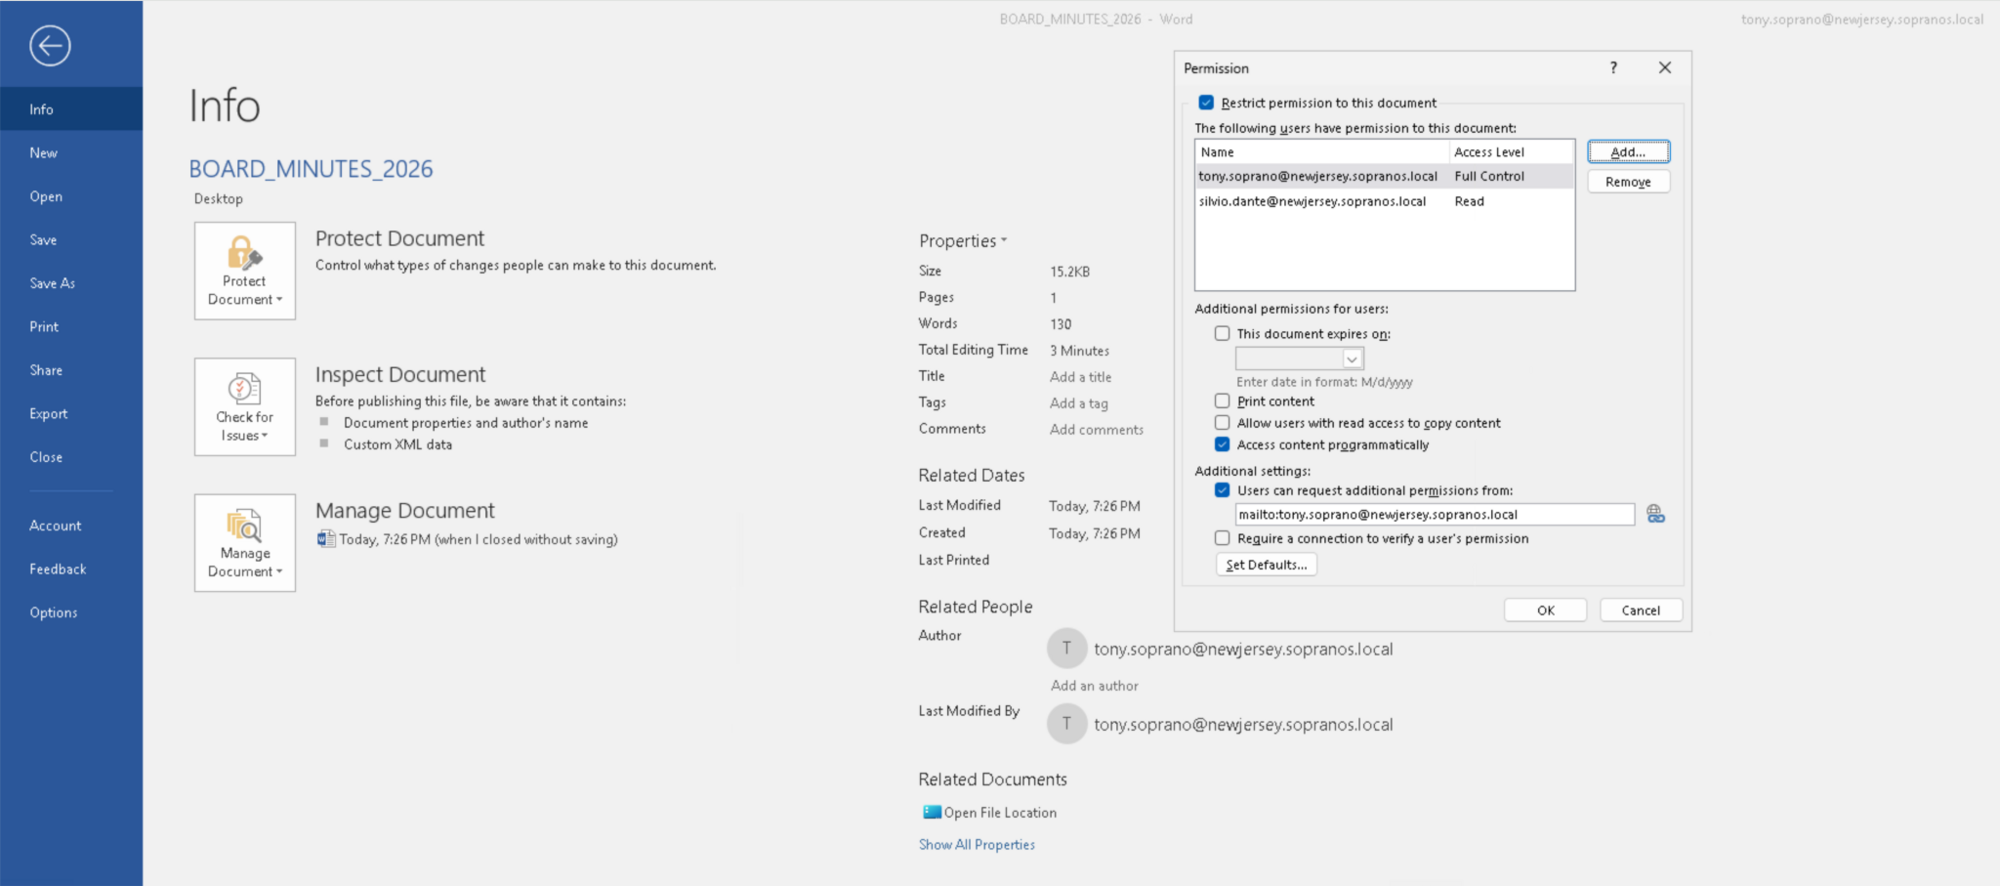Click the mailto permission request input field
Image resolution: width=2000 pixels, height=886 pixels.
tap(1435, 514)
